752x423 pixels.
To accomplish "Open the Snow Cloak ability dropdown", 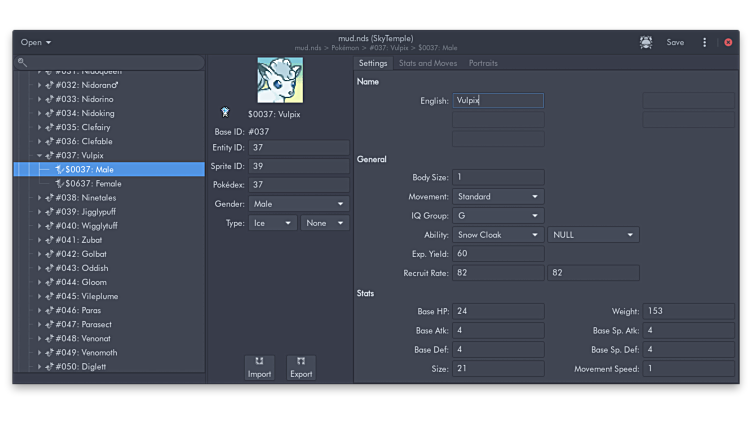I will [x=497, y=235].
